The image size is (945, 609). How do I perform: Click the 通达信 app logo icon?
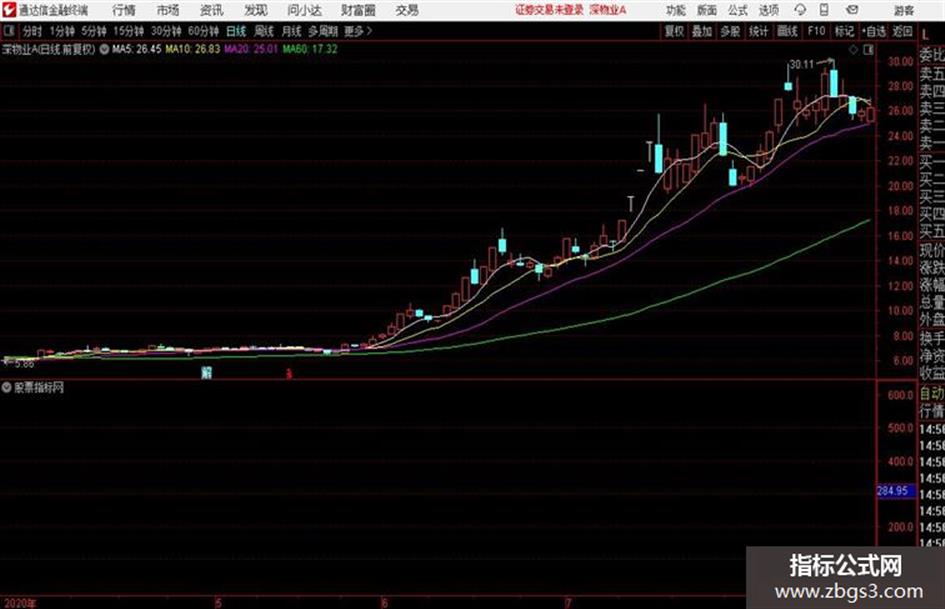click(9, 10)
